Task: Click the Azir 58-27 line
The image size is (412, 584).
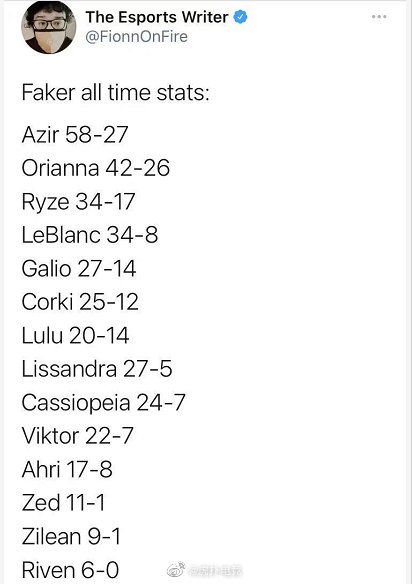Action: click(75, 134)
